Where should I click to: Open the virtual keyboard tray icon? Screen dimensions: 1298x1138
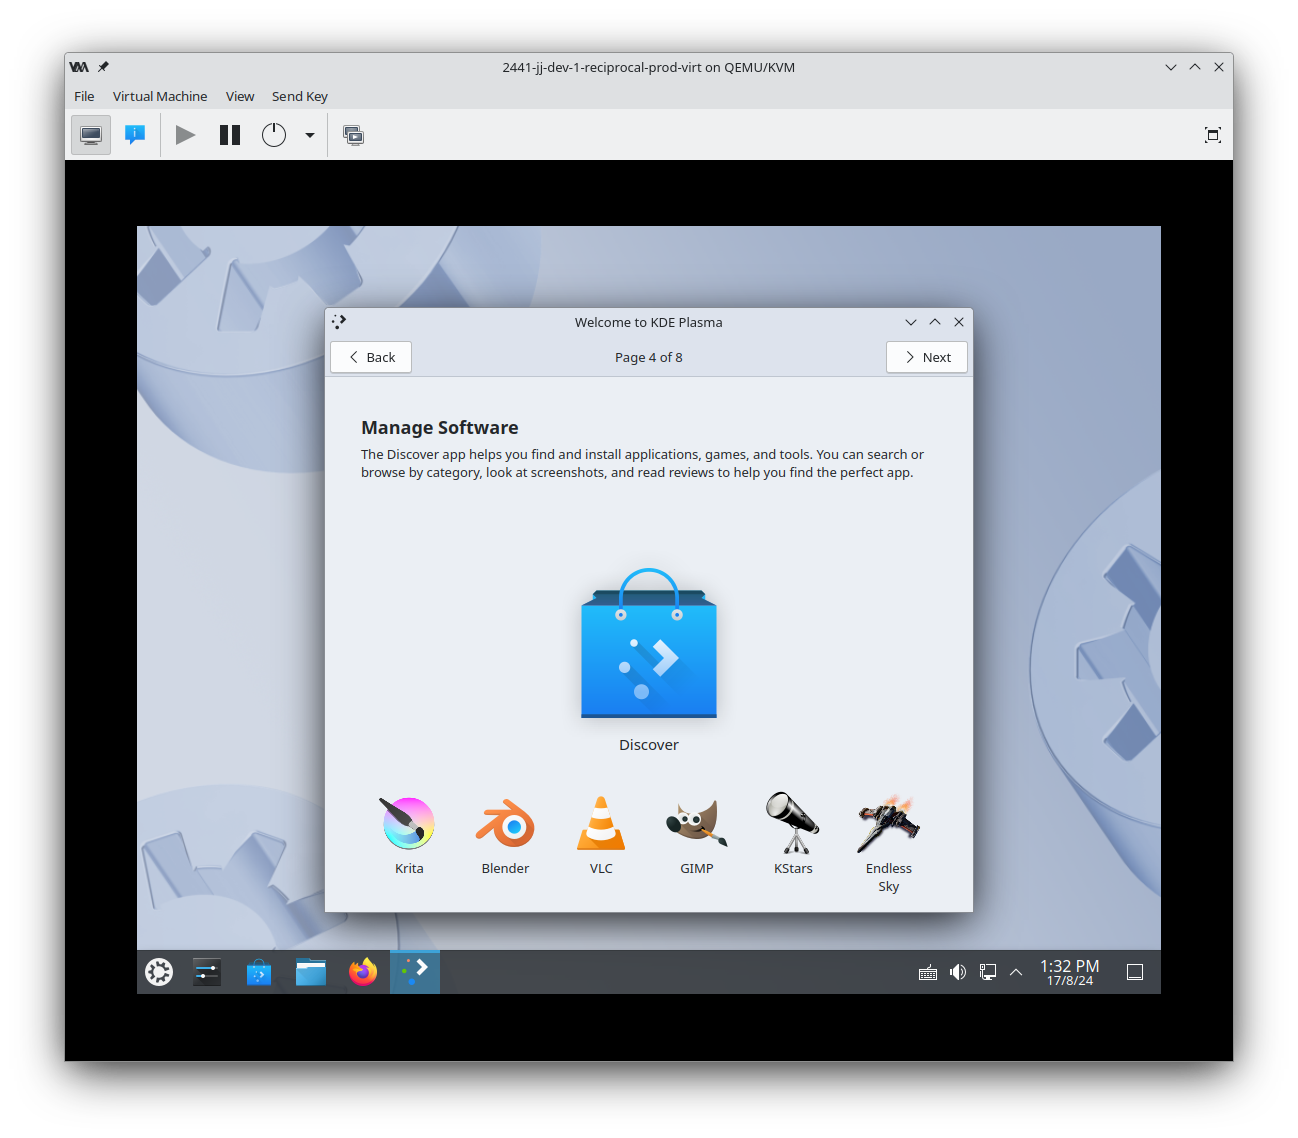coord(928,972)
